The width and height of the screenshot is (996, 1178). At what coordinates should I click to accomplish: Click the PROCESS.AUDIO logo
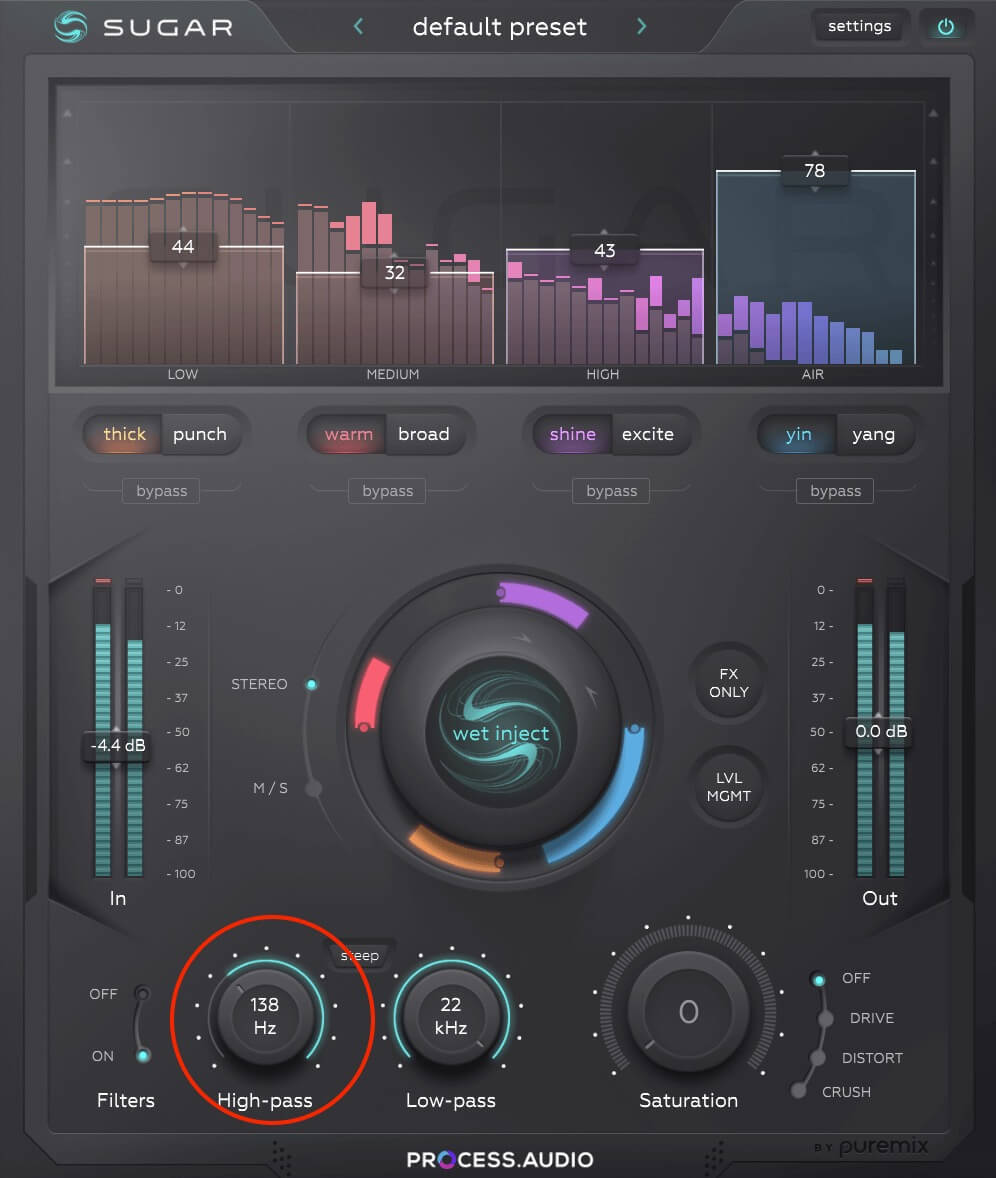tap(500, 1159)
